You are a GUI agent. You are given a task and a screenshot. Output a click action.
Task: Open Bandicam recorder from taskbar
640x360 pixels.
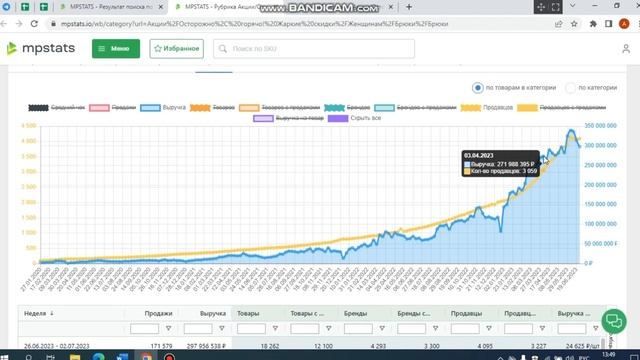(169, 357)
